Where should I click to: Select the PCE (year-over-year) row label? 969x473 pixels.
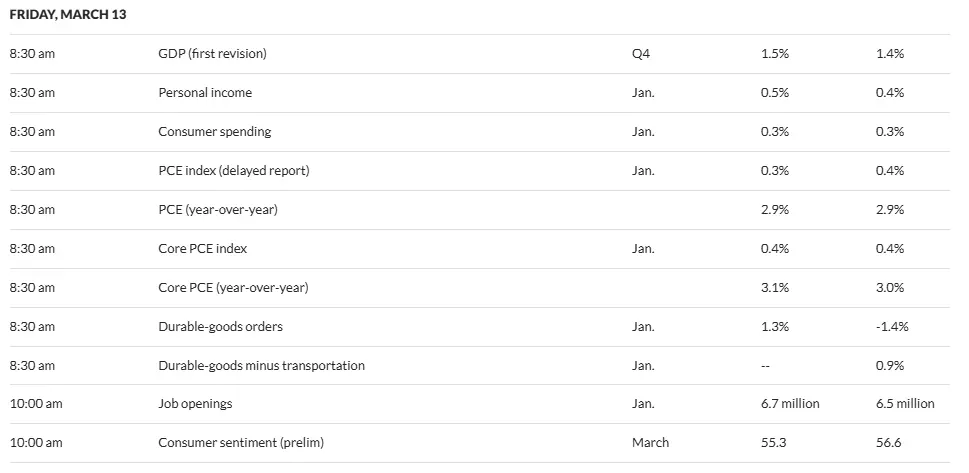click(x=218, y=210)
